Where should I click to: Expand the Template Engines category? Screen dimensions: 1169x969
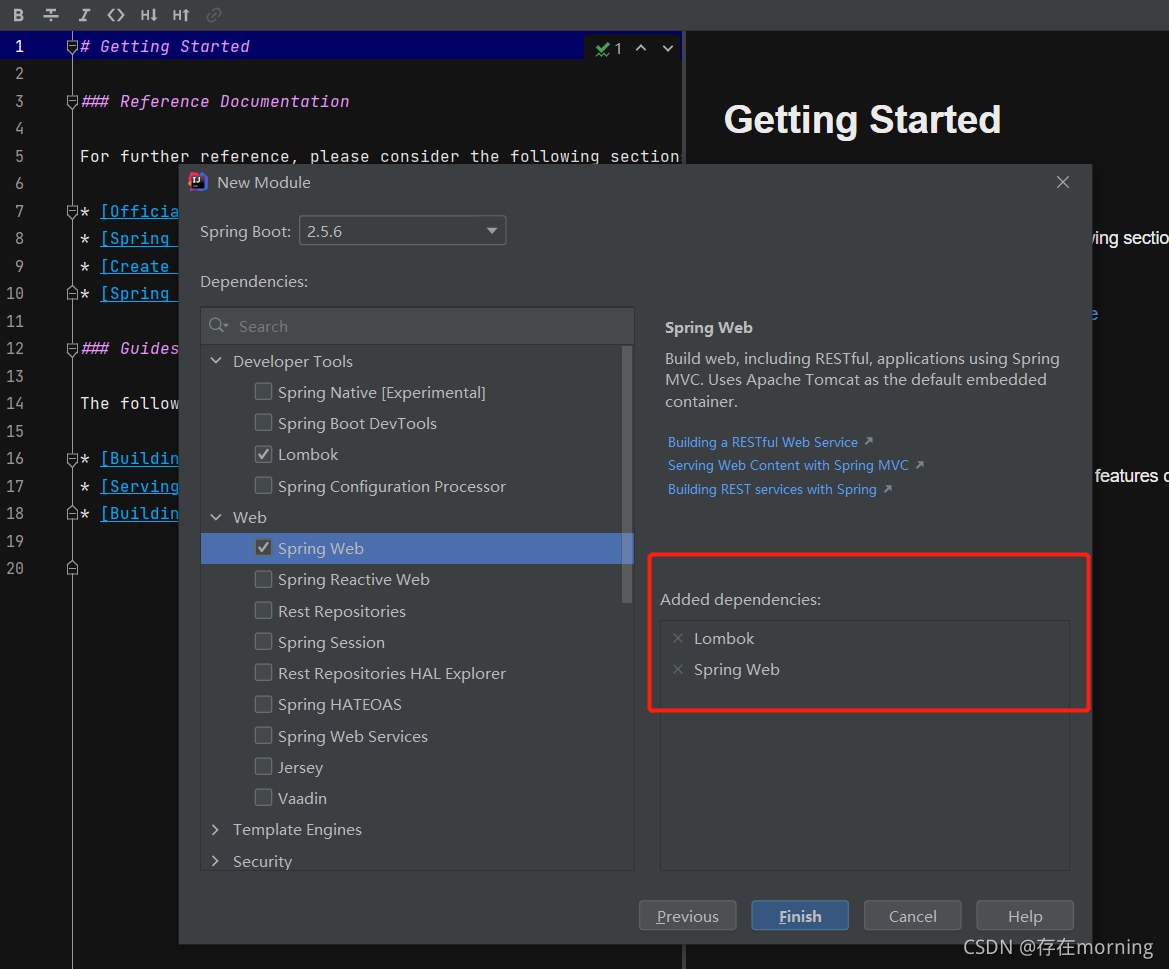point(216,830)
